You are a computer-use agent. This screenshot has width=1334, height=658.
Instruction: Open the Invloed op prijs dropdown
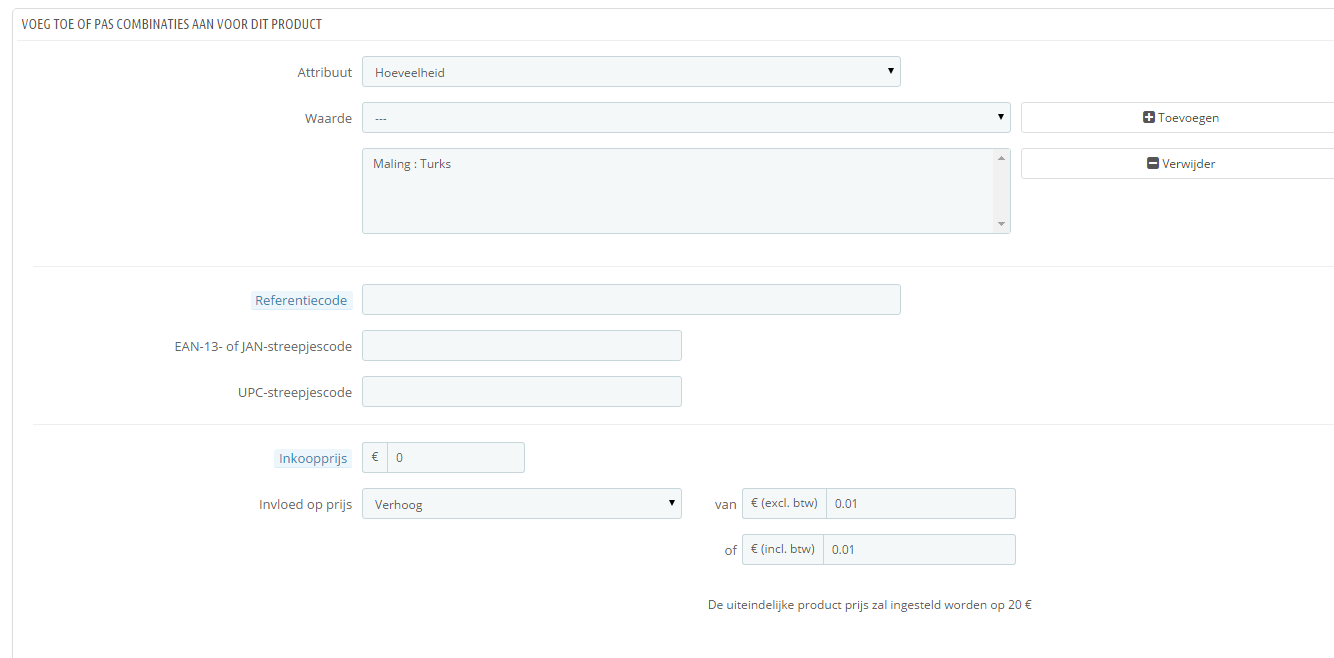(x=521, y=504)
